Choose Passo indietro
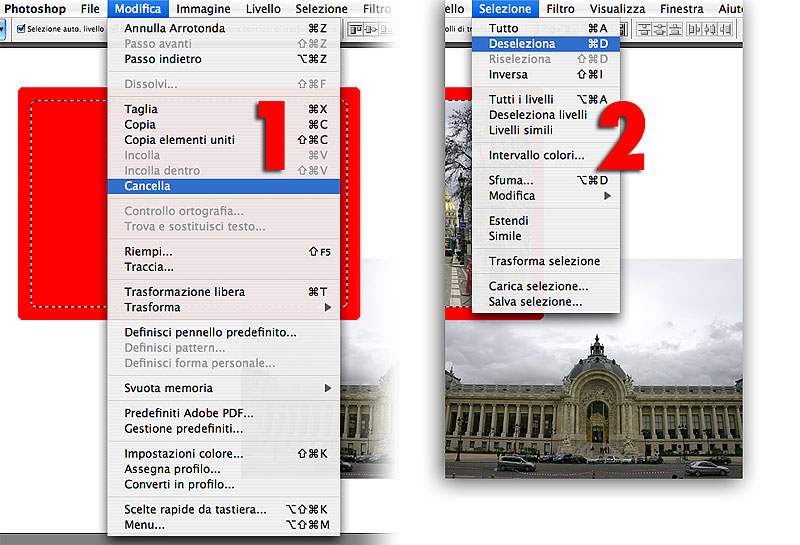The image size is (800, 545). [x=223, y=59]
